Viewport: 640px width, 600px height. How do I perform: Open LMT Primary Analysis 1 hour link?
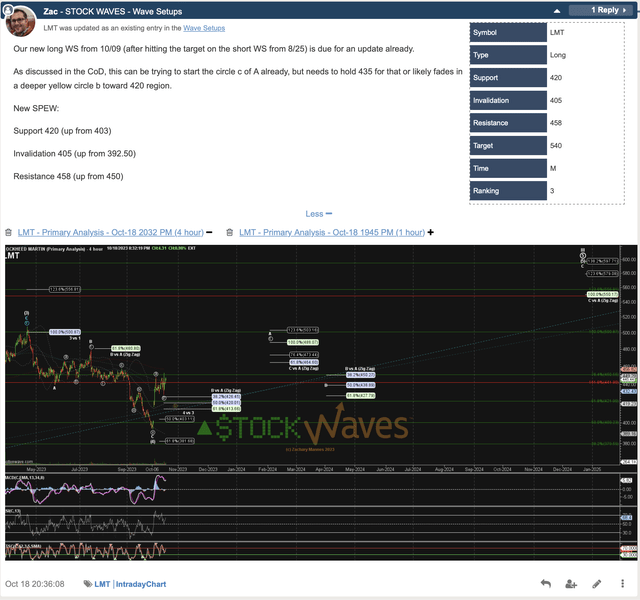[330, 232]
